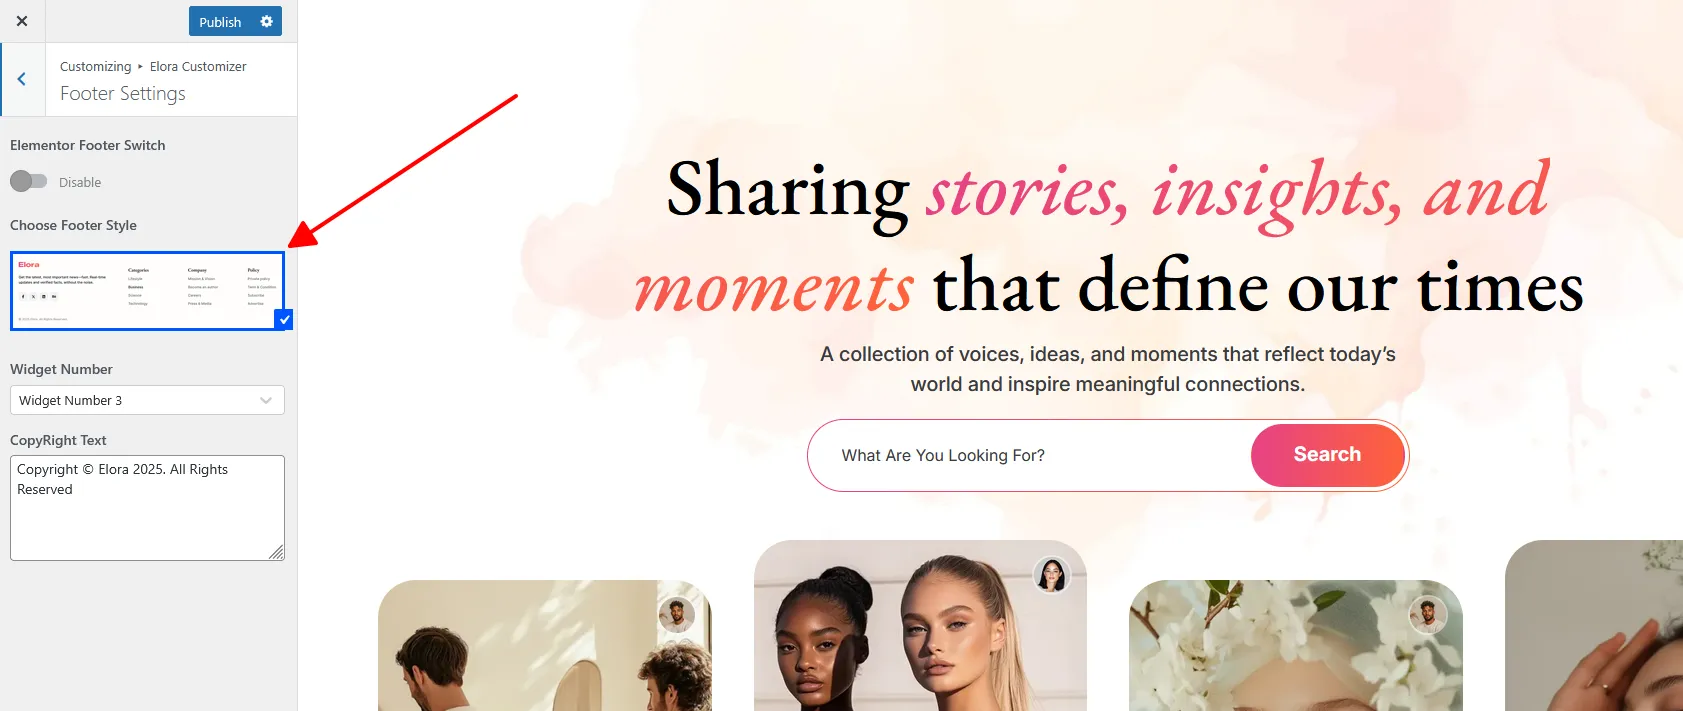Click the CopyRight Text textarea

147,508
